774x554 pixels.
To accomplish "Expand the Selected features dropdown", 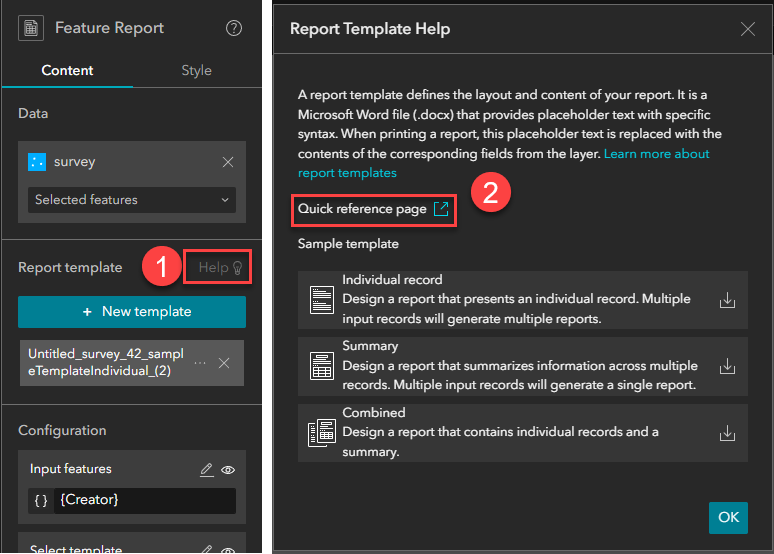I will coord(132,200).
